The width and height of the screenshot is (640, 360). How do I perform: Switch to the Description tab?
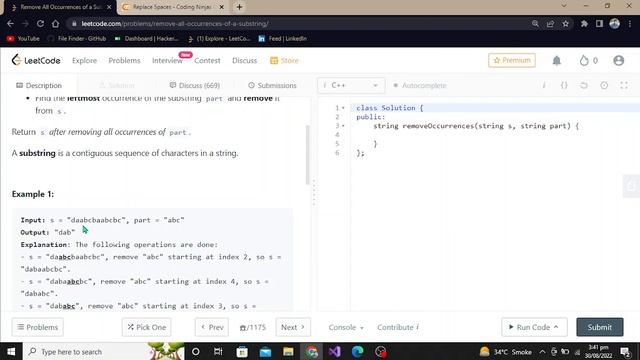[x=39, y=85]
